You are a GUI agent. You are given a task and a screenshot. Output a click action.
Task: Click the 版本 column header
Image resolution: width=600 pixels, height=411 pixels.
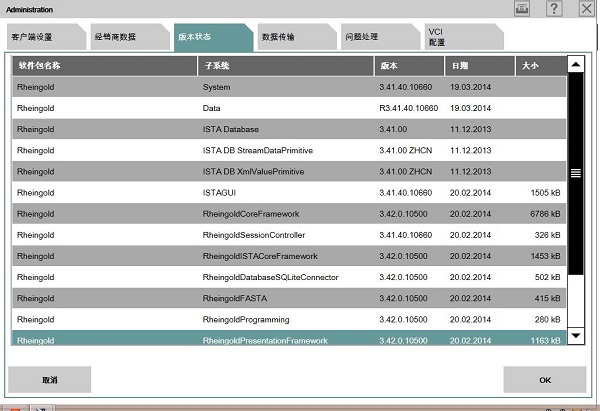[x=409, y=65]
